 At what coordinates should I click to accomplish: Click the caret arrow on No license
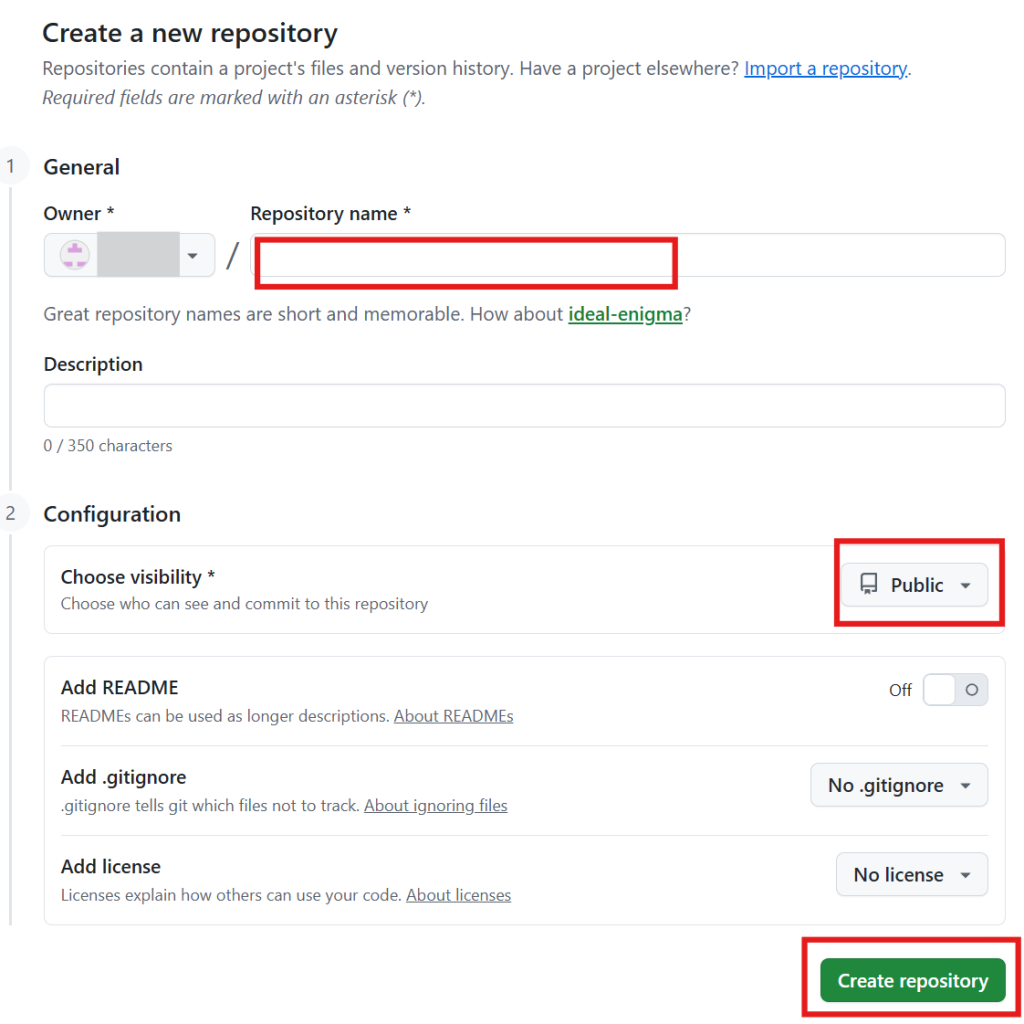966,875
